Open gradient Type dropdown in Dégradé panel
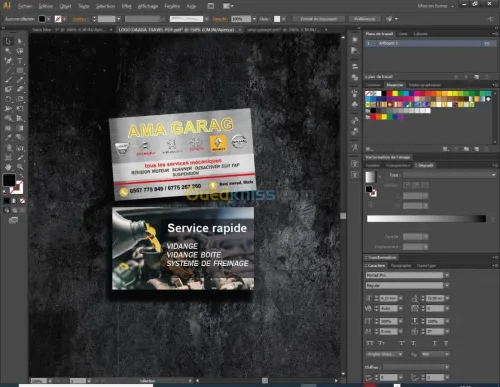The width and height of the screenshot is (500, 387). pos(449,175)
